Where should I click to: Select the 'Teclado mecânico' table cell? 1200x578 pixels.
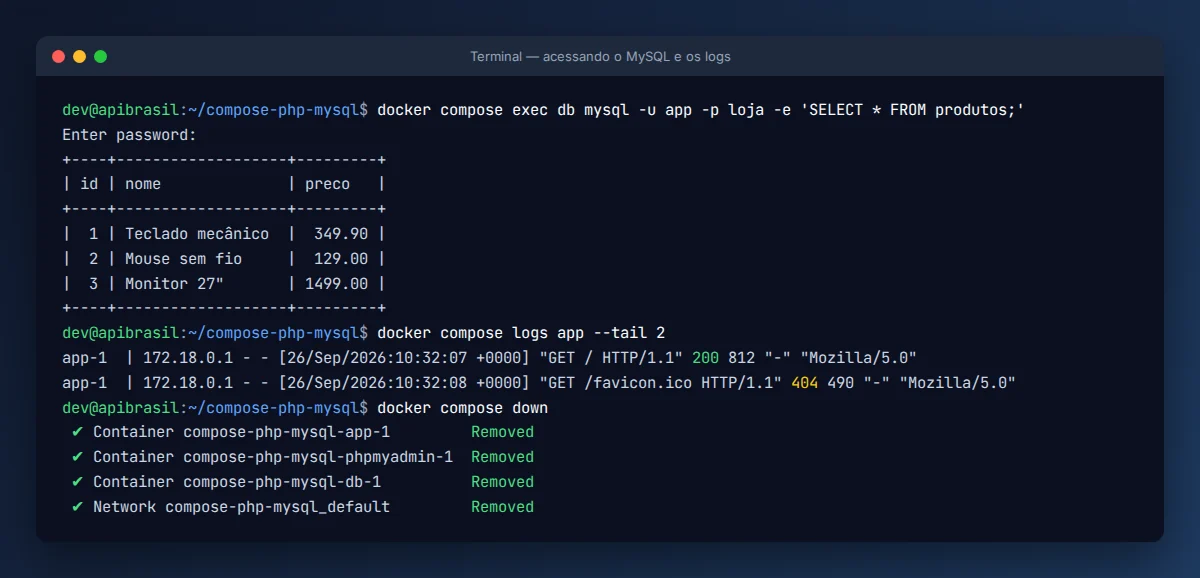[x=197, y=234]
